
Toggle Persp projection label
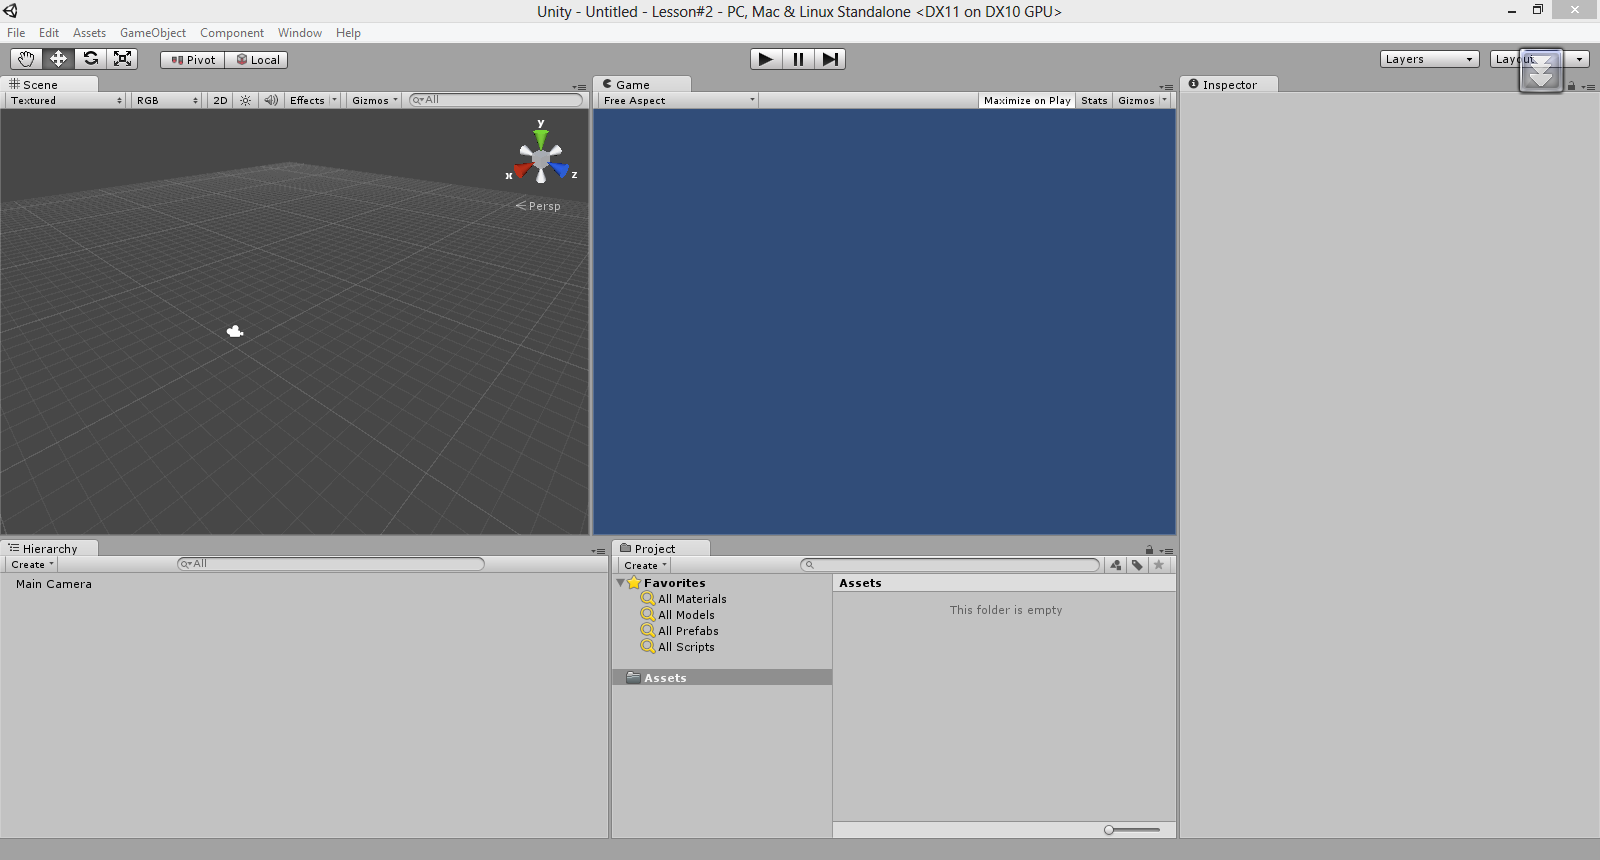[538, 206]
